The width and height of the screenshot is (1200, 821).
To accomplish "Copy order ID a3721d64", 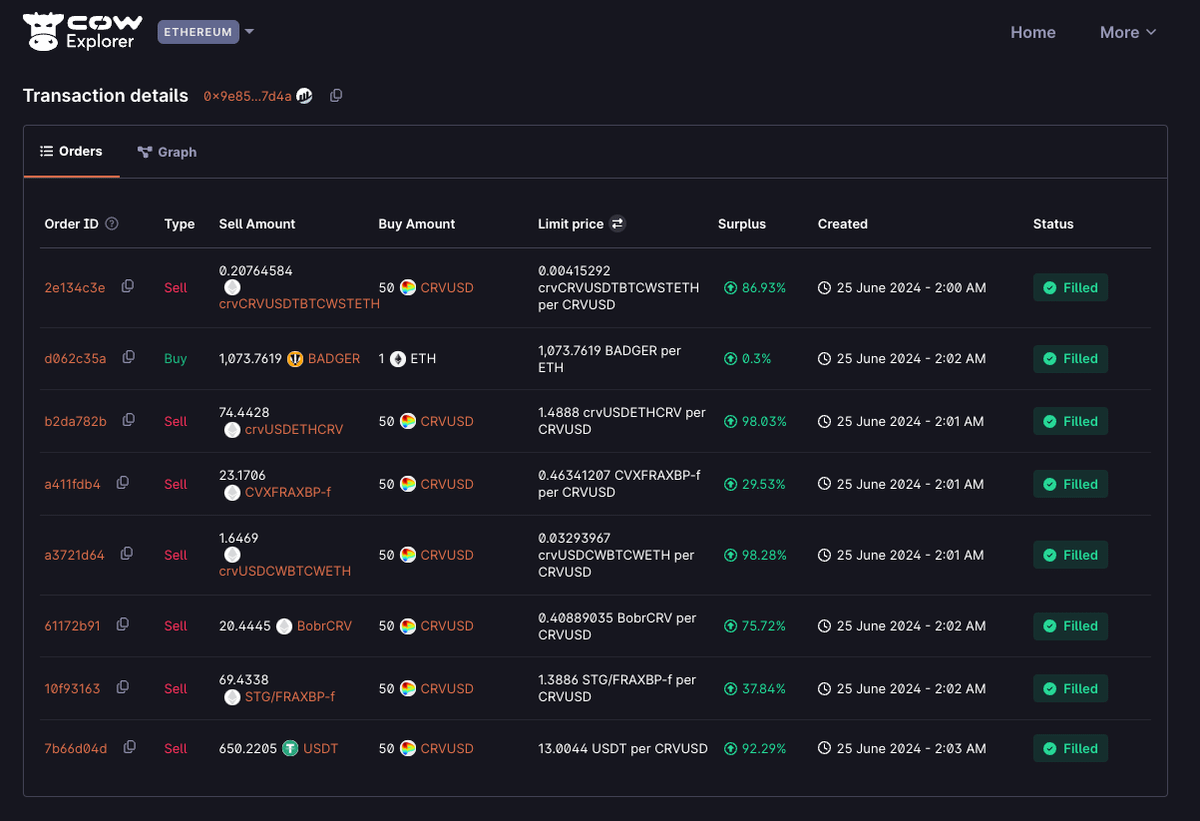I will 127,554.
